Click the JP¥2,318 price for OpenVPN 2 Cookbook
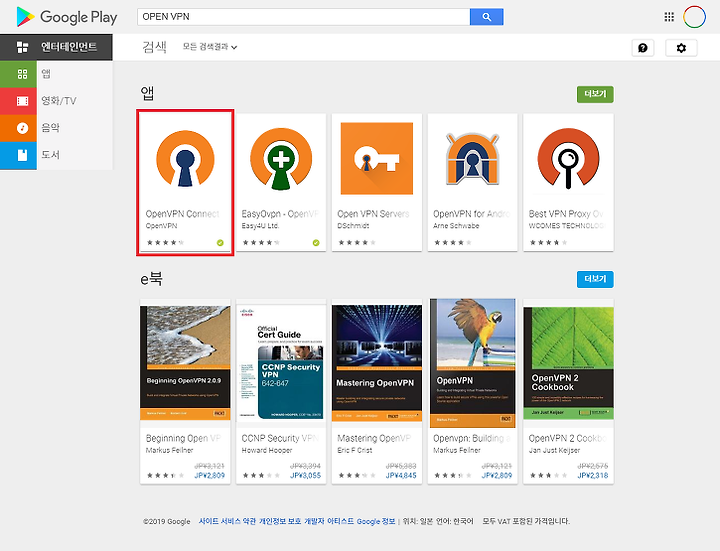This screenshot has width=720, height=551. (x=593, y=476)
